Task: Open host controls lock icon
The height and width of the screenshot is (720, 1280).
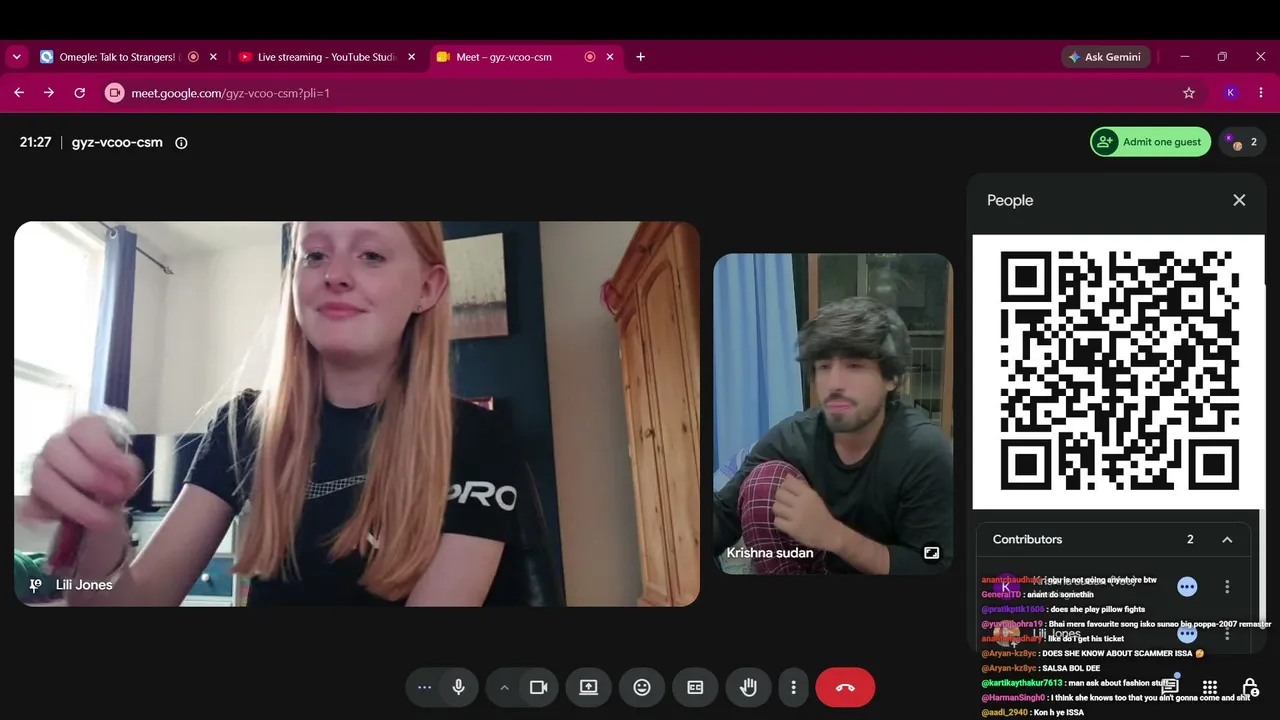Action: click(x=1250, y=687)
